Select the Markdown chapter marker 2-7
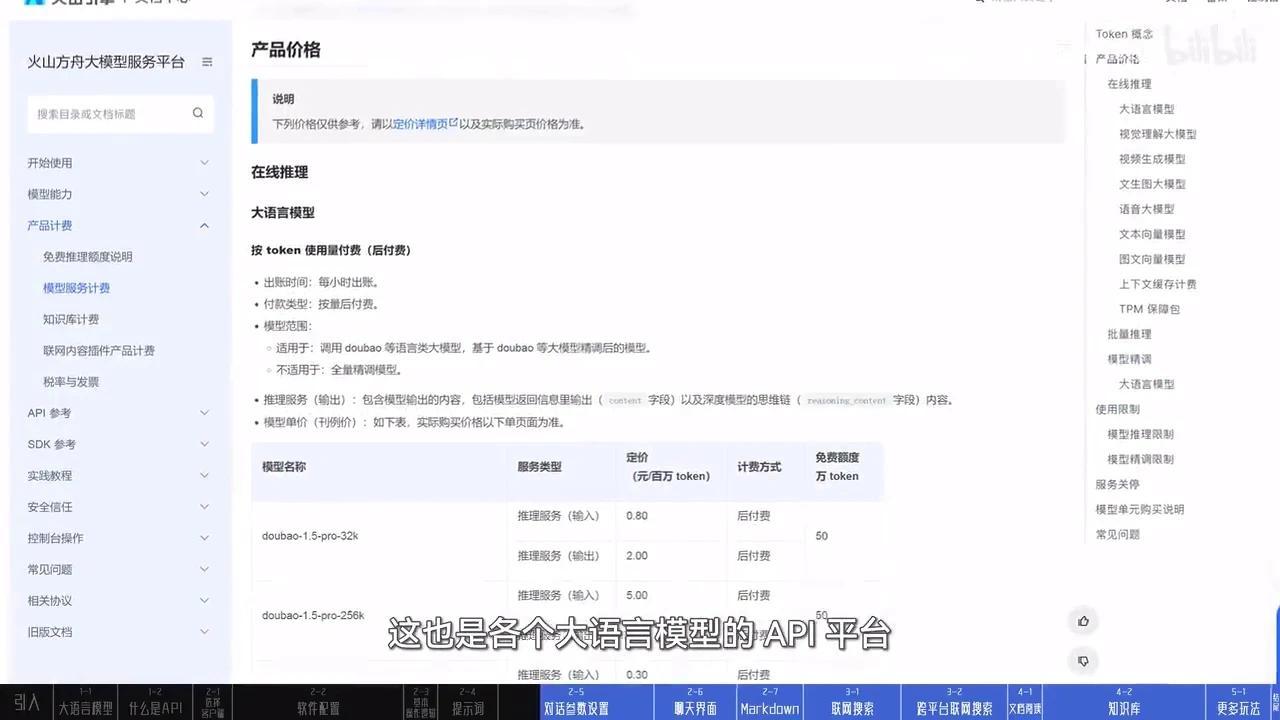 point(770,702)
